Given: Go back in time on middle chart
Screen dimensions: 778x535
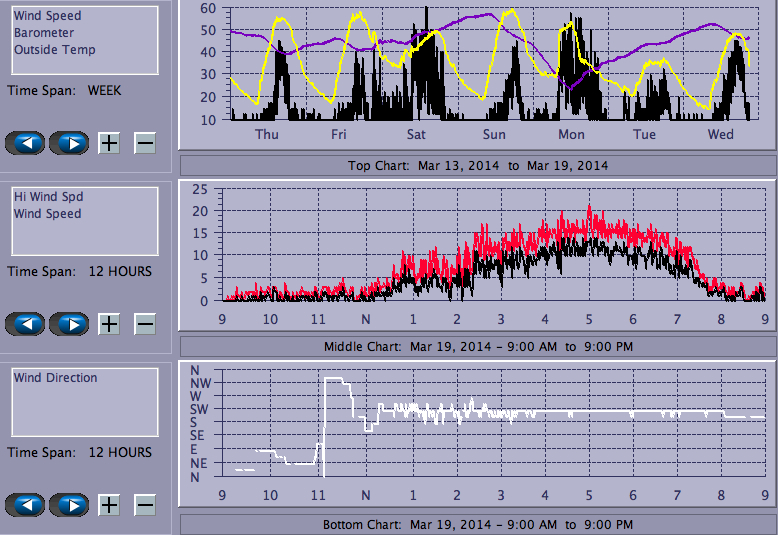Looking at the screenshot, I should (26, 324).
